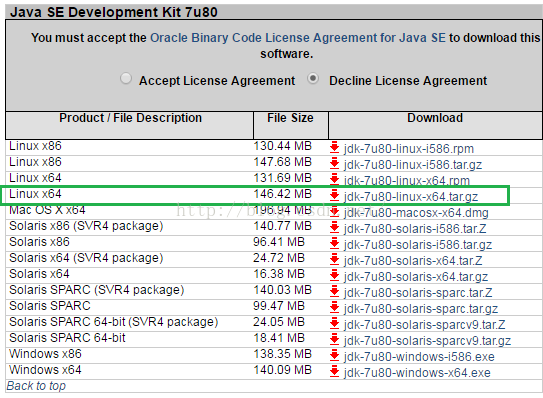Download jdk-7u80-linux-i586.tar.gz file link

coord(413,165)
